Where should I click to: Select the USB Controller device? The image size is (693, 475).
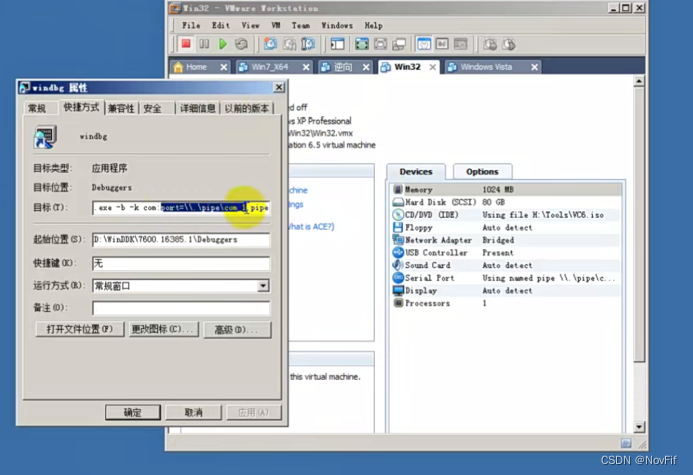click(x=506, y=253)
